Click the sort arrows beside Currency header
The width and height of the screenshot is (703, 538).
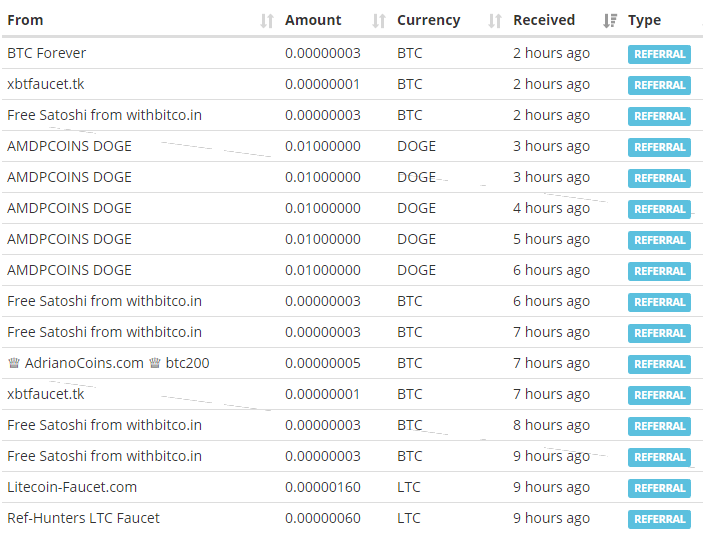point(495,21)
